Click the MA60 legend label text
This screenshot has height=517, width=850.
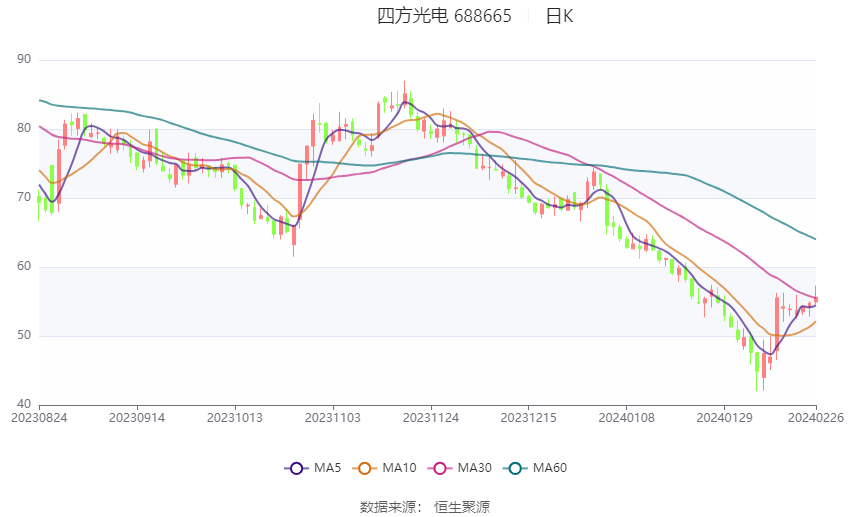550,468
